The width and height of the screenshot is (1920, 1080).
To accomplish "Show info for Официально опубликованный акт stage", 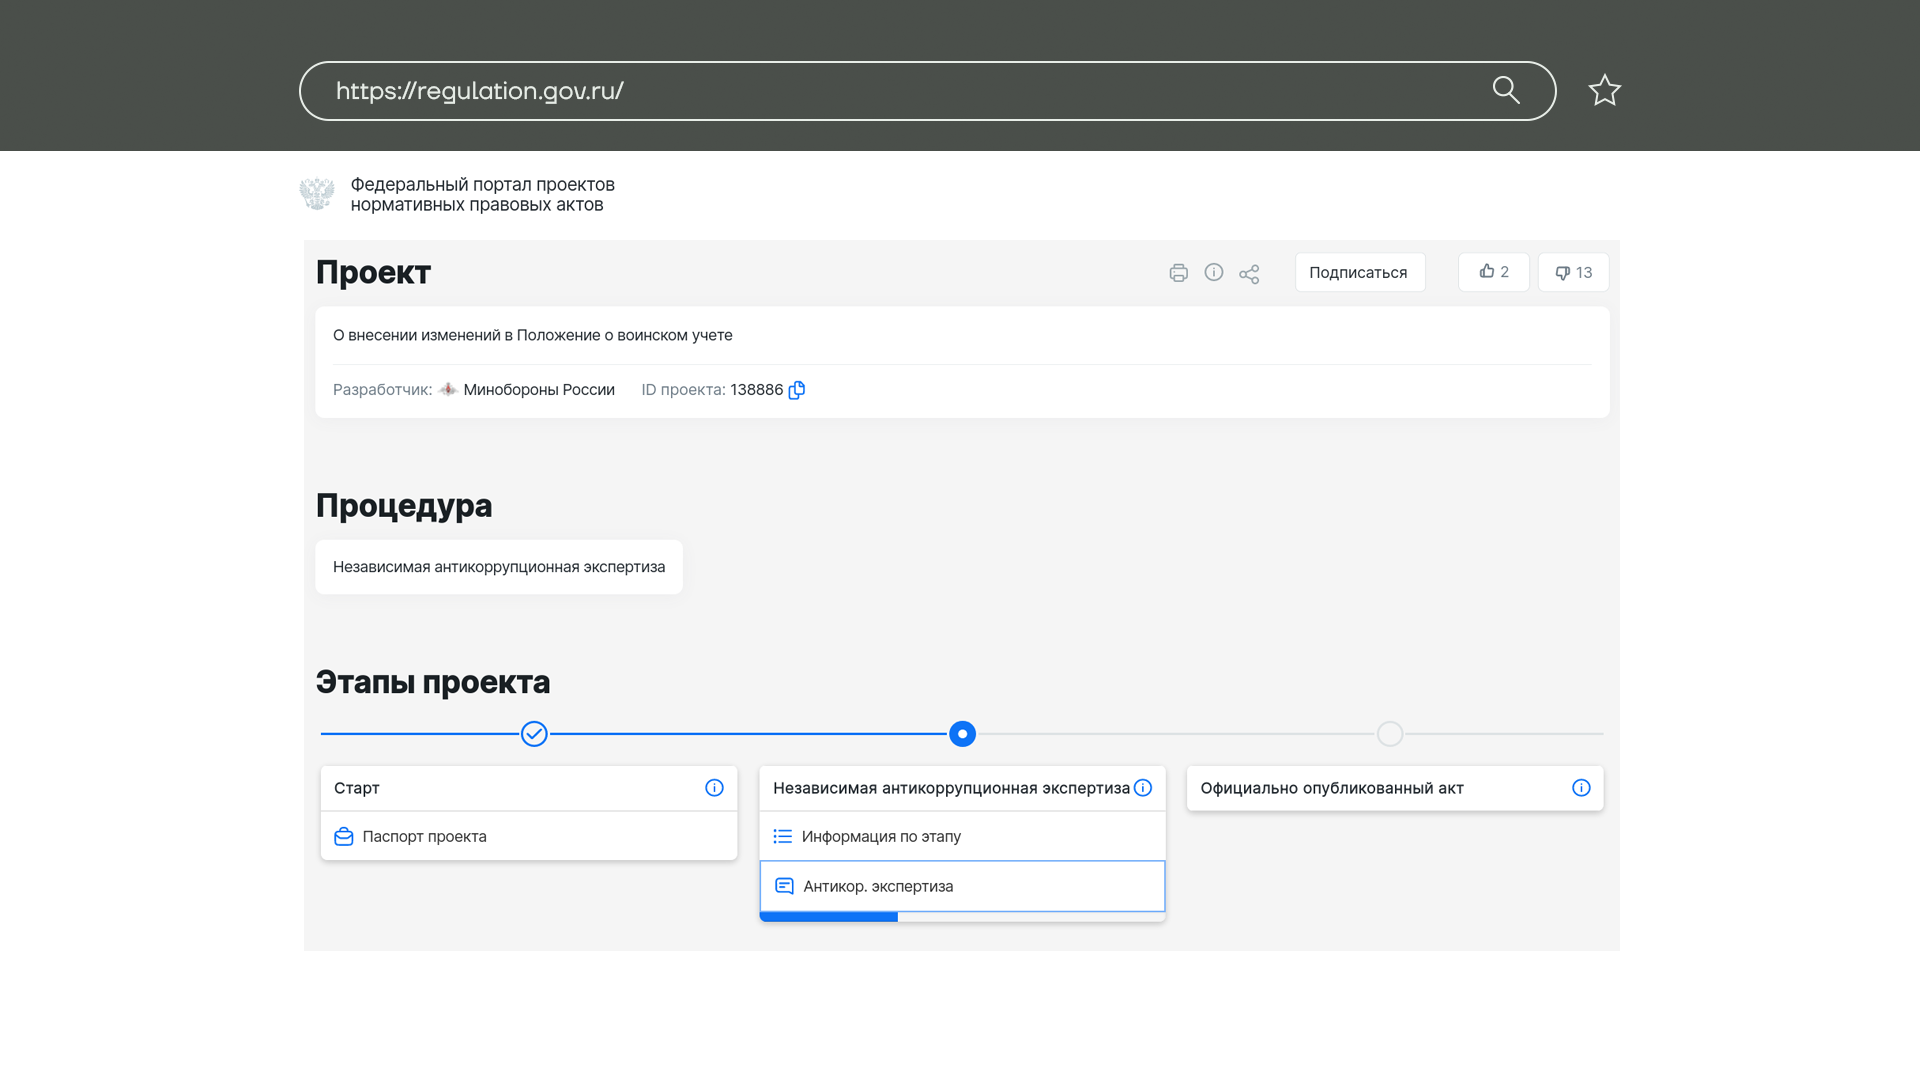I will pos(1581,788).
